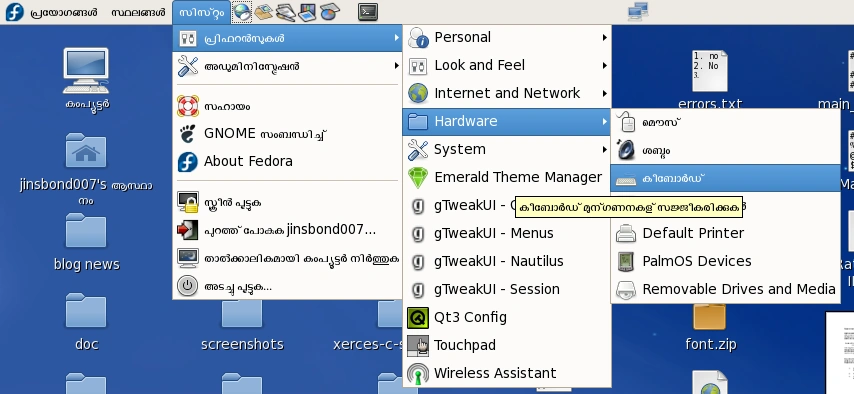Screen dimensions: 854x394
Task: Open font.zip archive on desktop
Action: (x=710, y=317)
